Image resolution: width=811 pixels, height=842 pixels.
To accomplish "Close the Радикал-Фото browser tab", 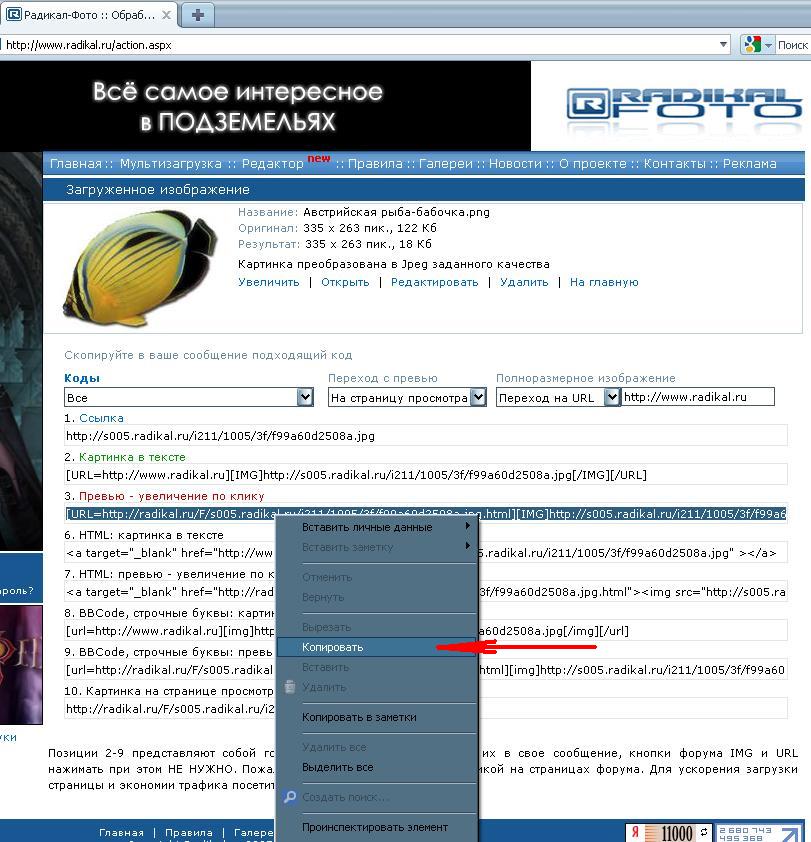I will coord(167,15).
